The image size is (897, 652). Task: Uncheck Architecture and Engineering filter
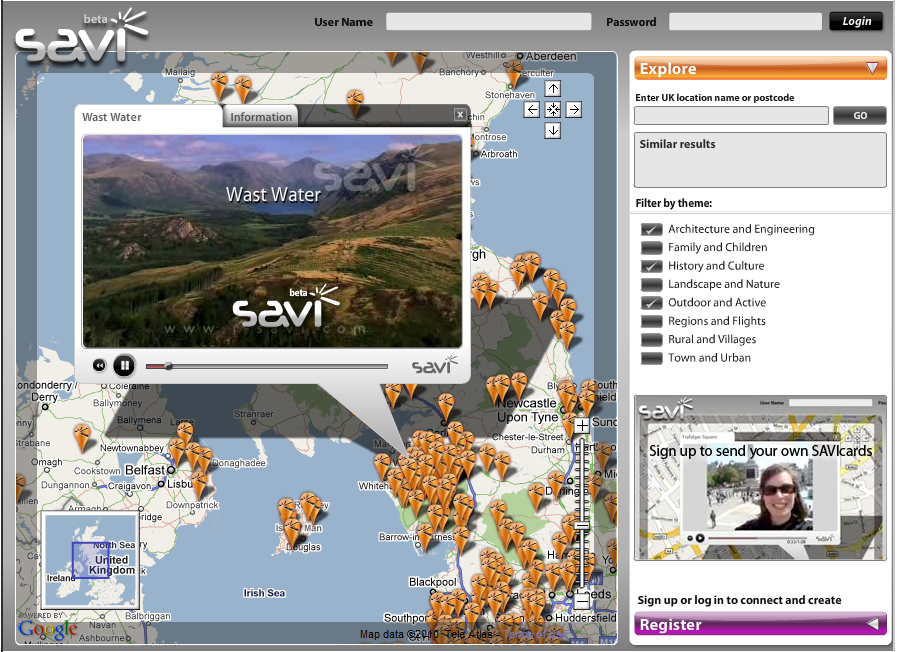tap(652, 229)
